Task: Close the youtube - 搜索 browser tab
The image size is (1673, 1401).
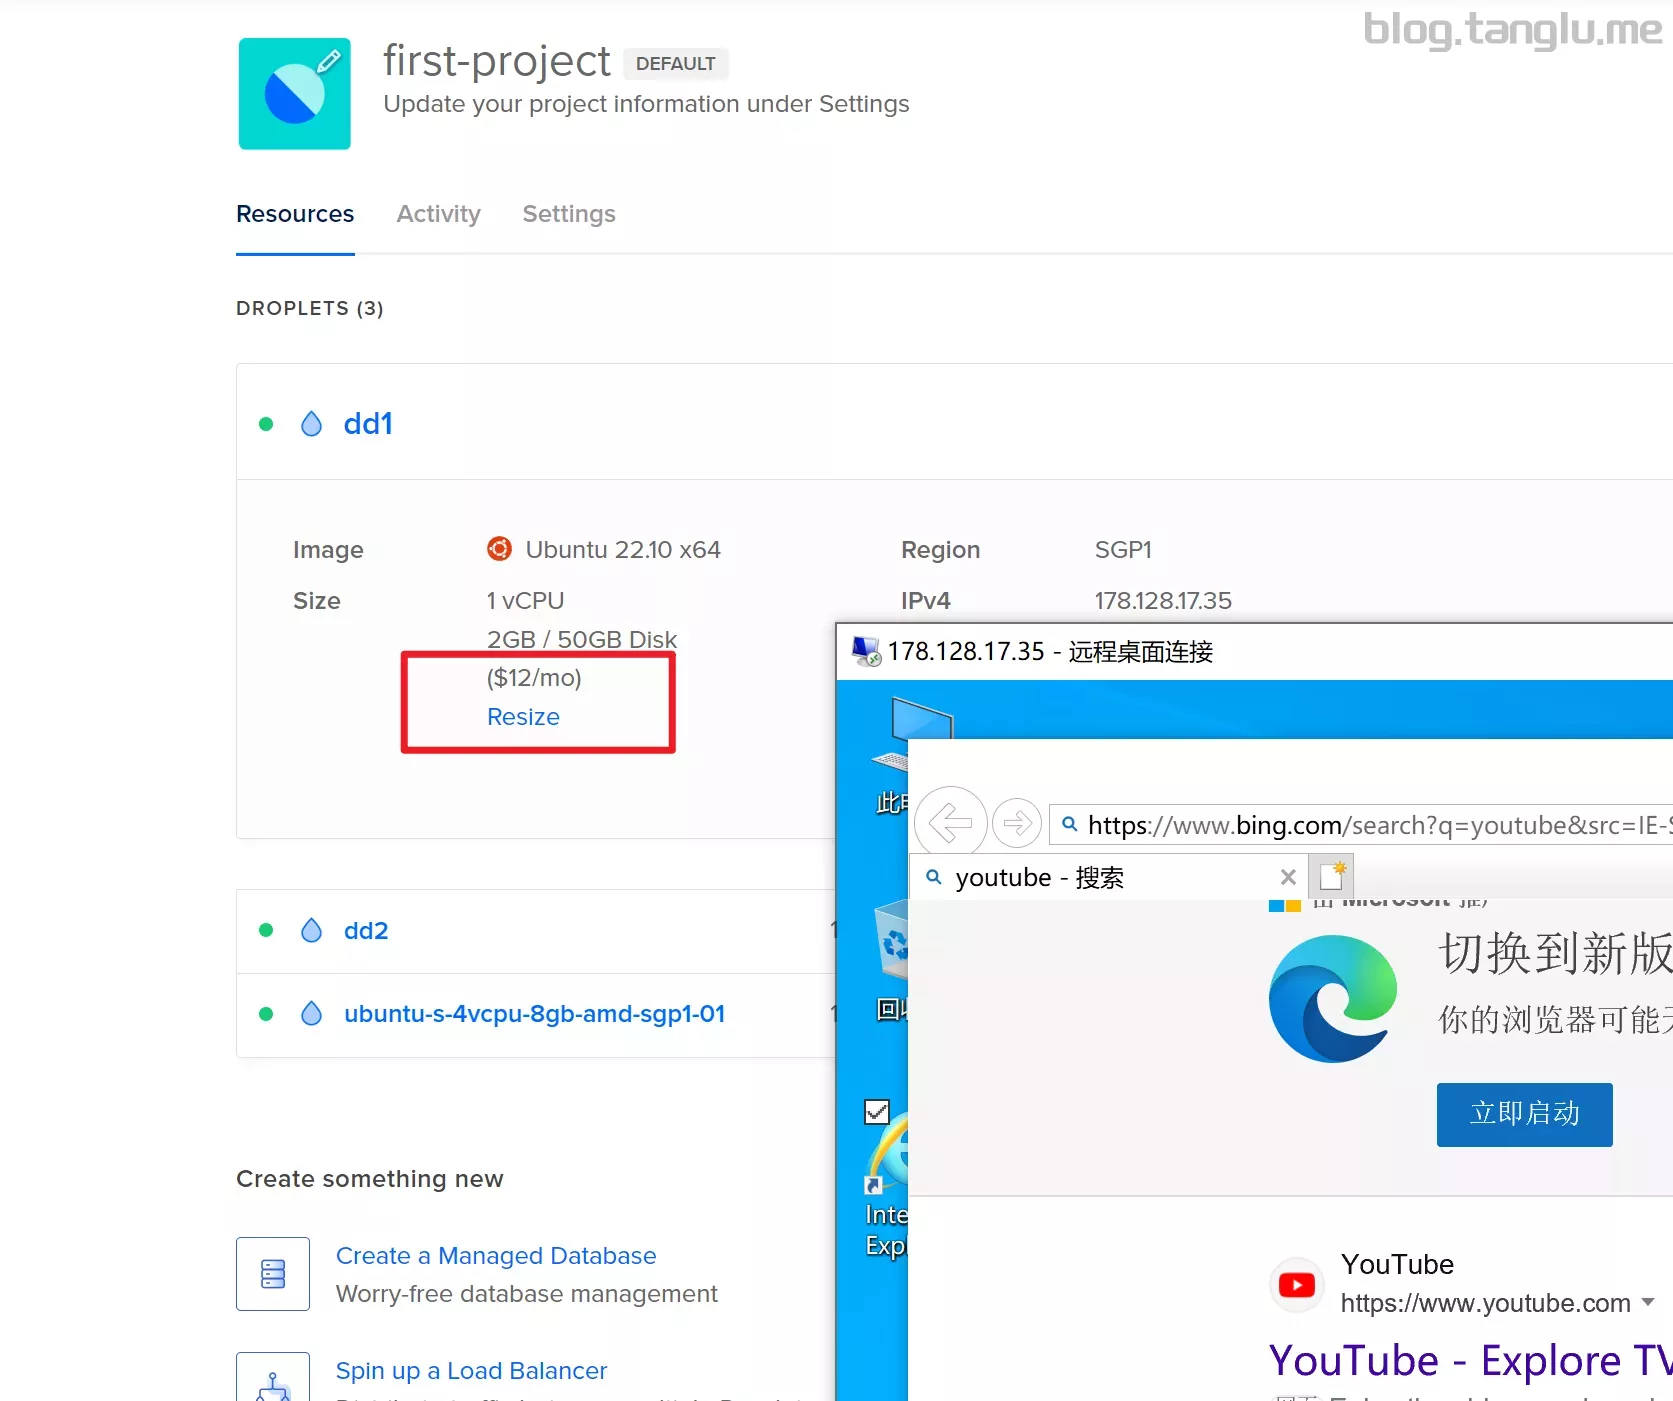Action: pyautogui.click(x=1288, y=877)
